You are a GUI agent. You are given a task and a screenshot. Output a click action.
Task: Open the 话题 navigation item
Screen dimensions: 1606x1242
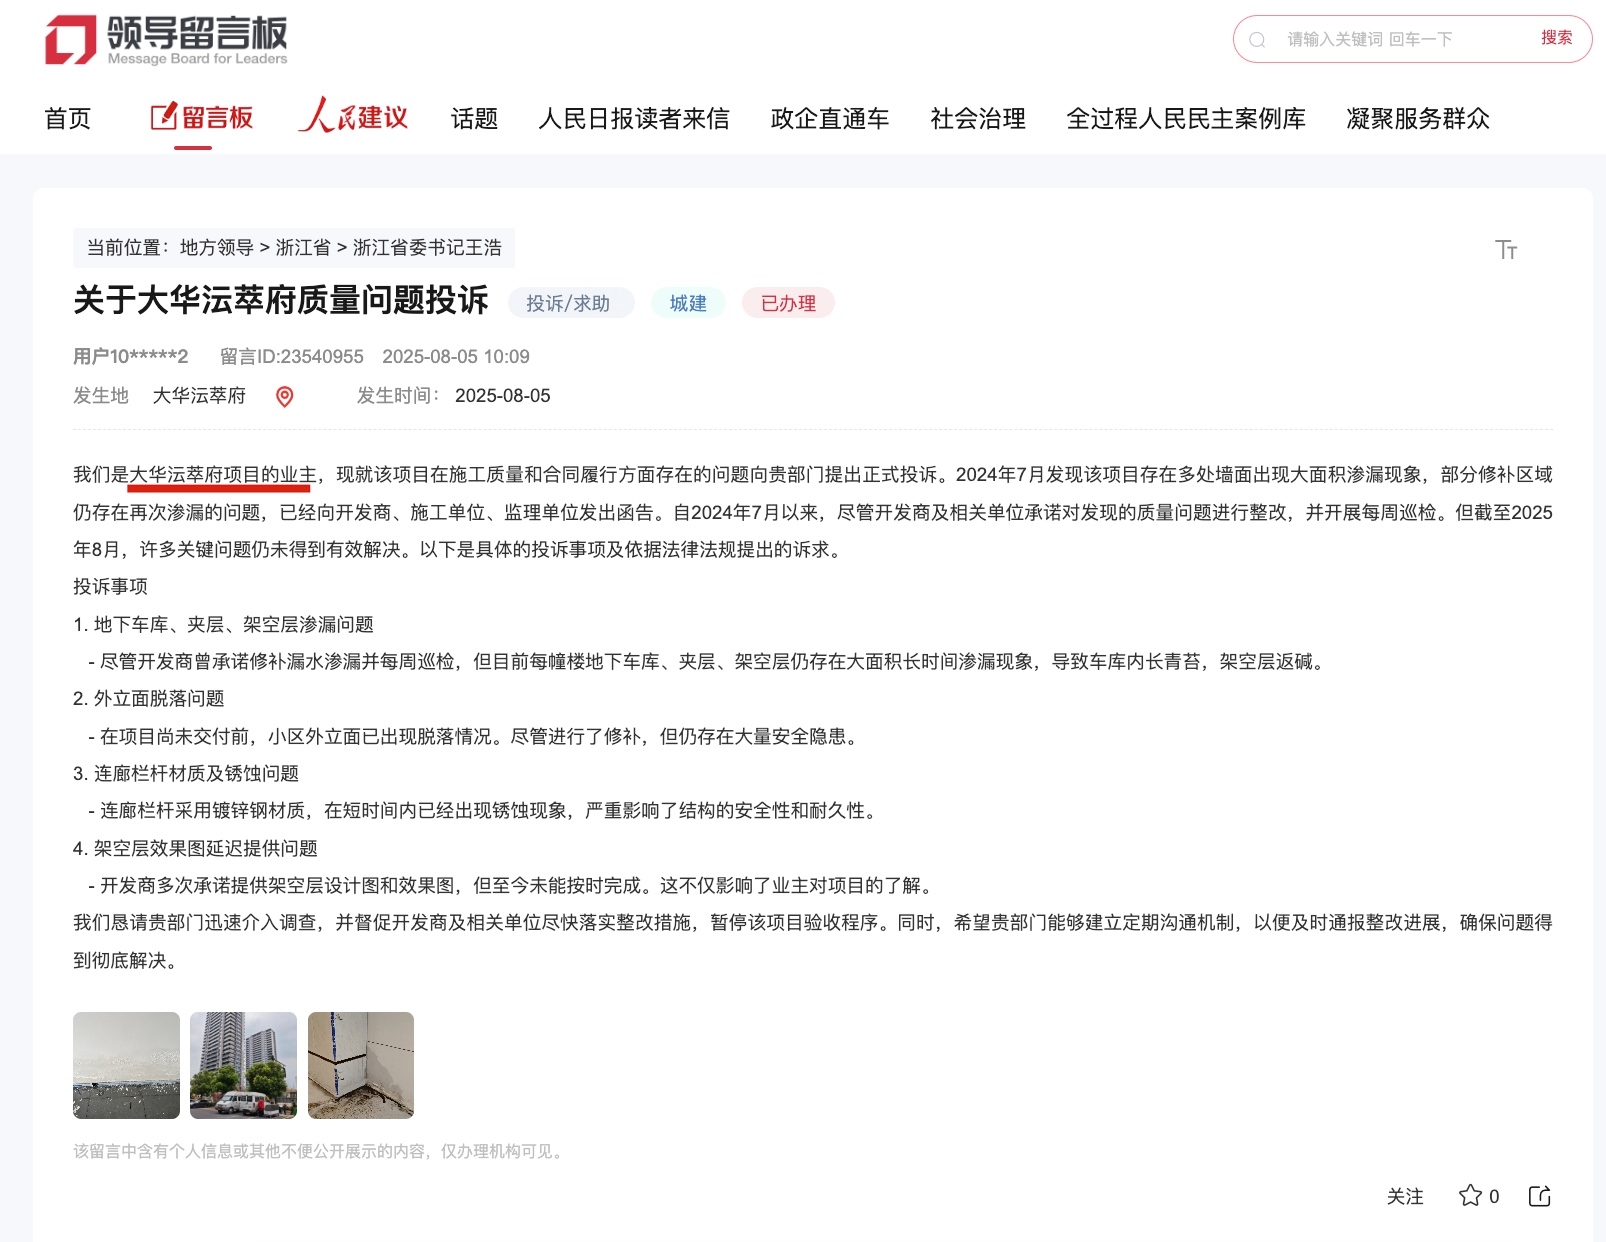coord(474,119)
